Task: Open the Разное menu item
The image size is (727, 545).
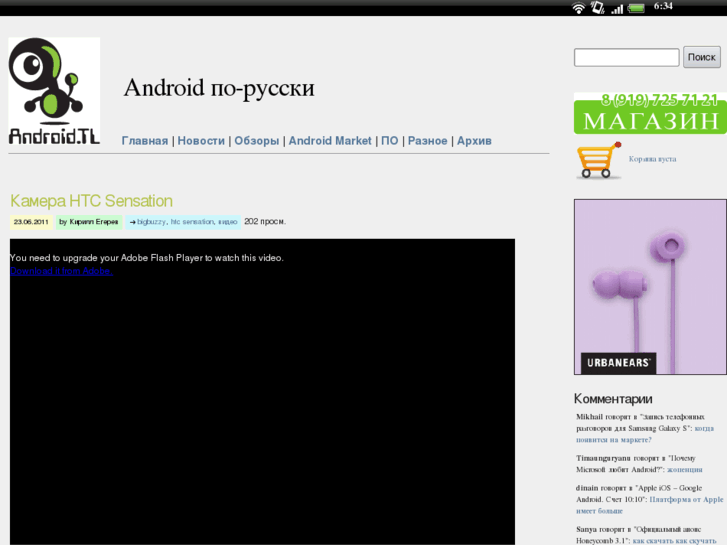Action: coord(427,141)
